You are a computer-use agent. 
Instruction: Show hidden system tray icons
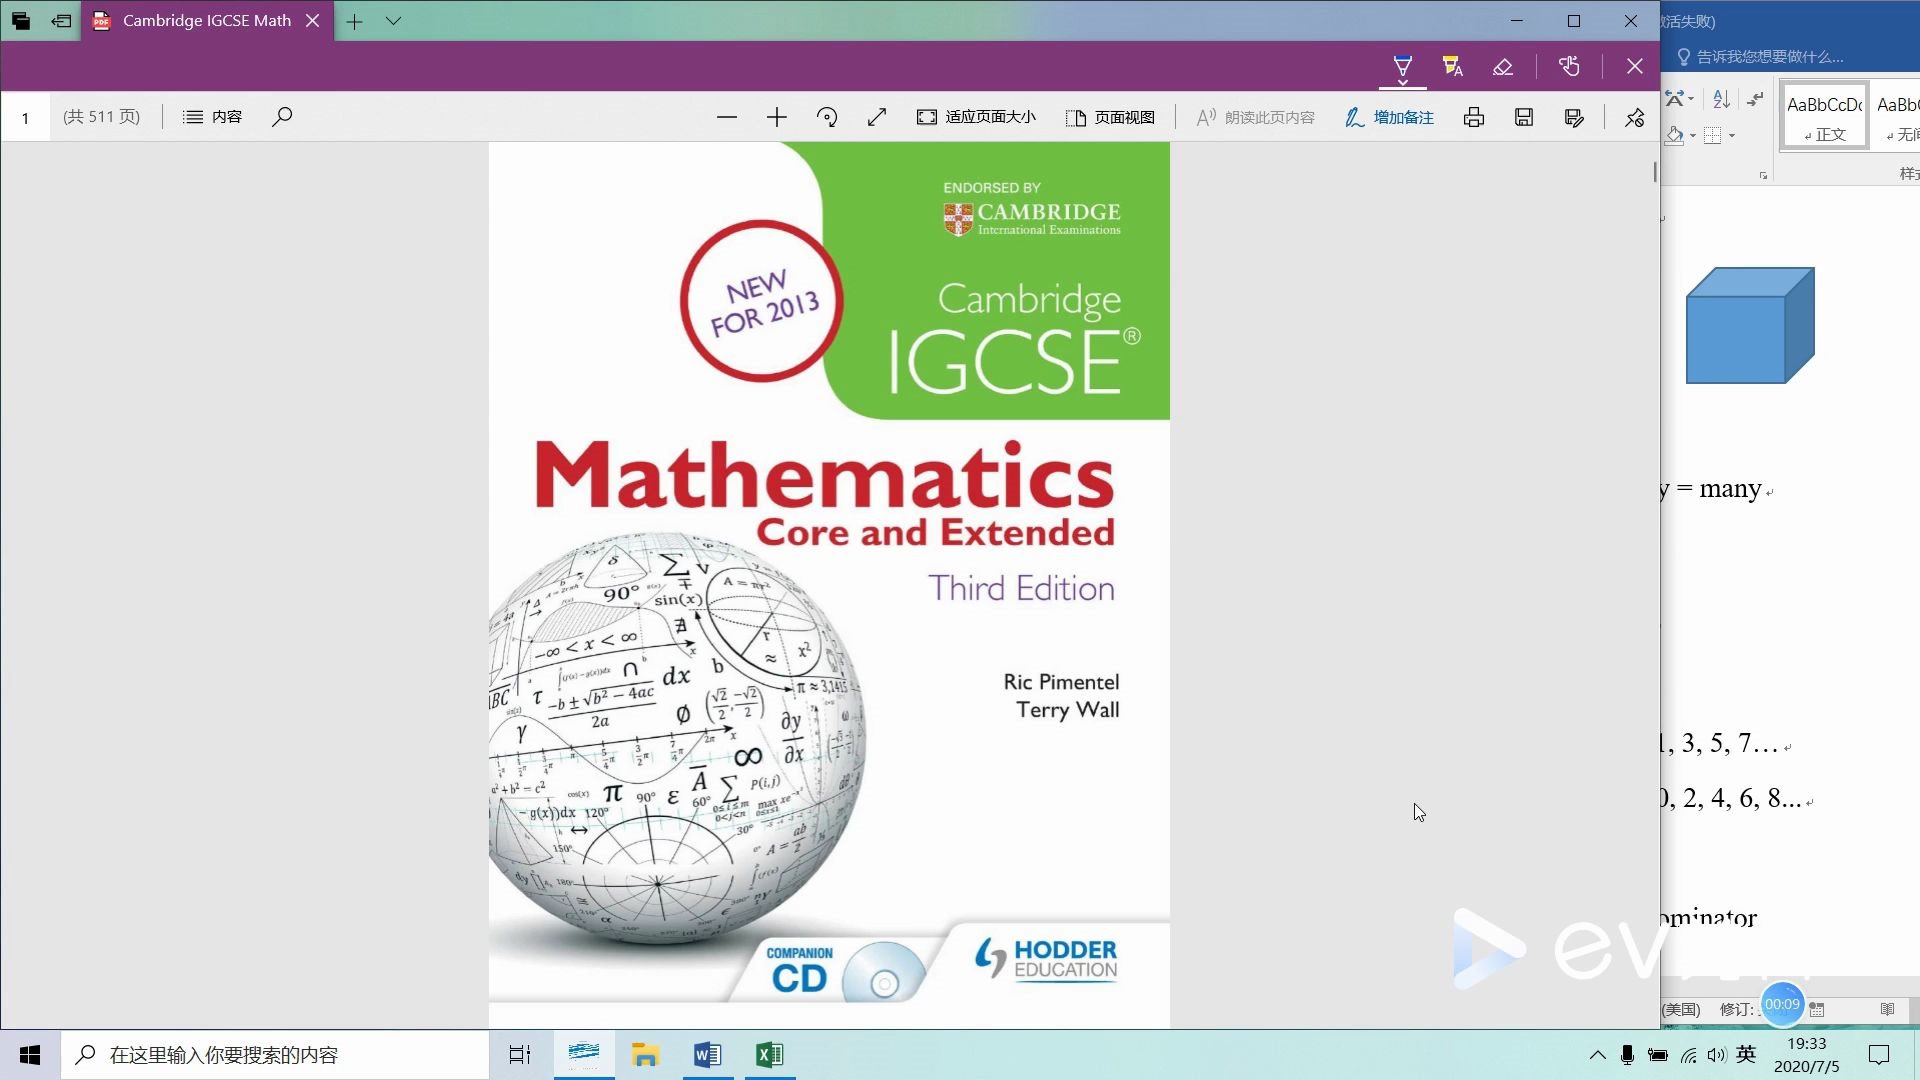click(x=1597, y=1055)
